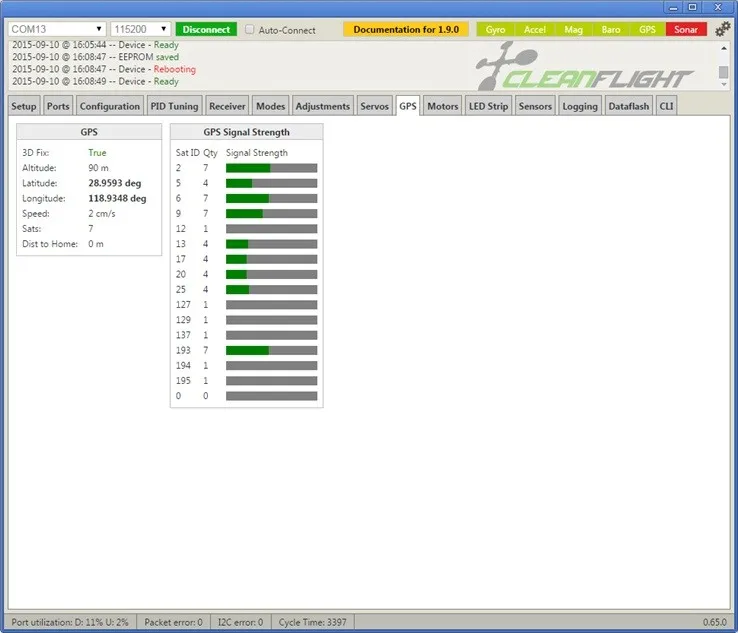Click the Gyro sensor indicator
Screen dimensions: 738x633
[x=495, y=29]
